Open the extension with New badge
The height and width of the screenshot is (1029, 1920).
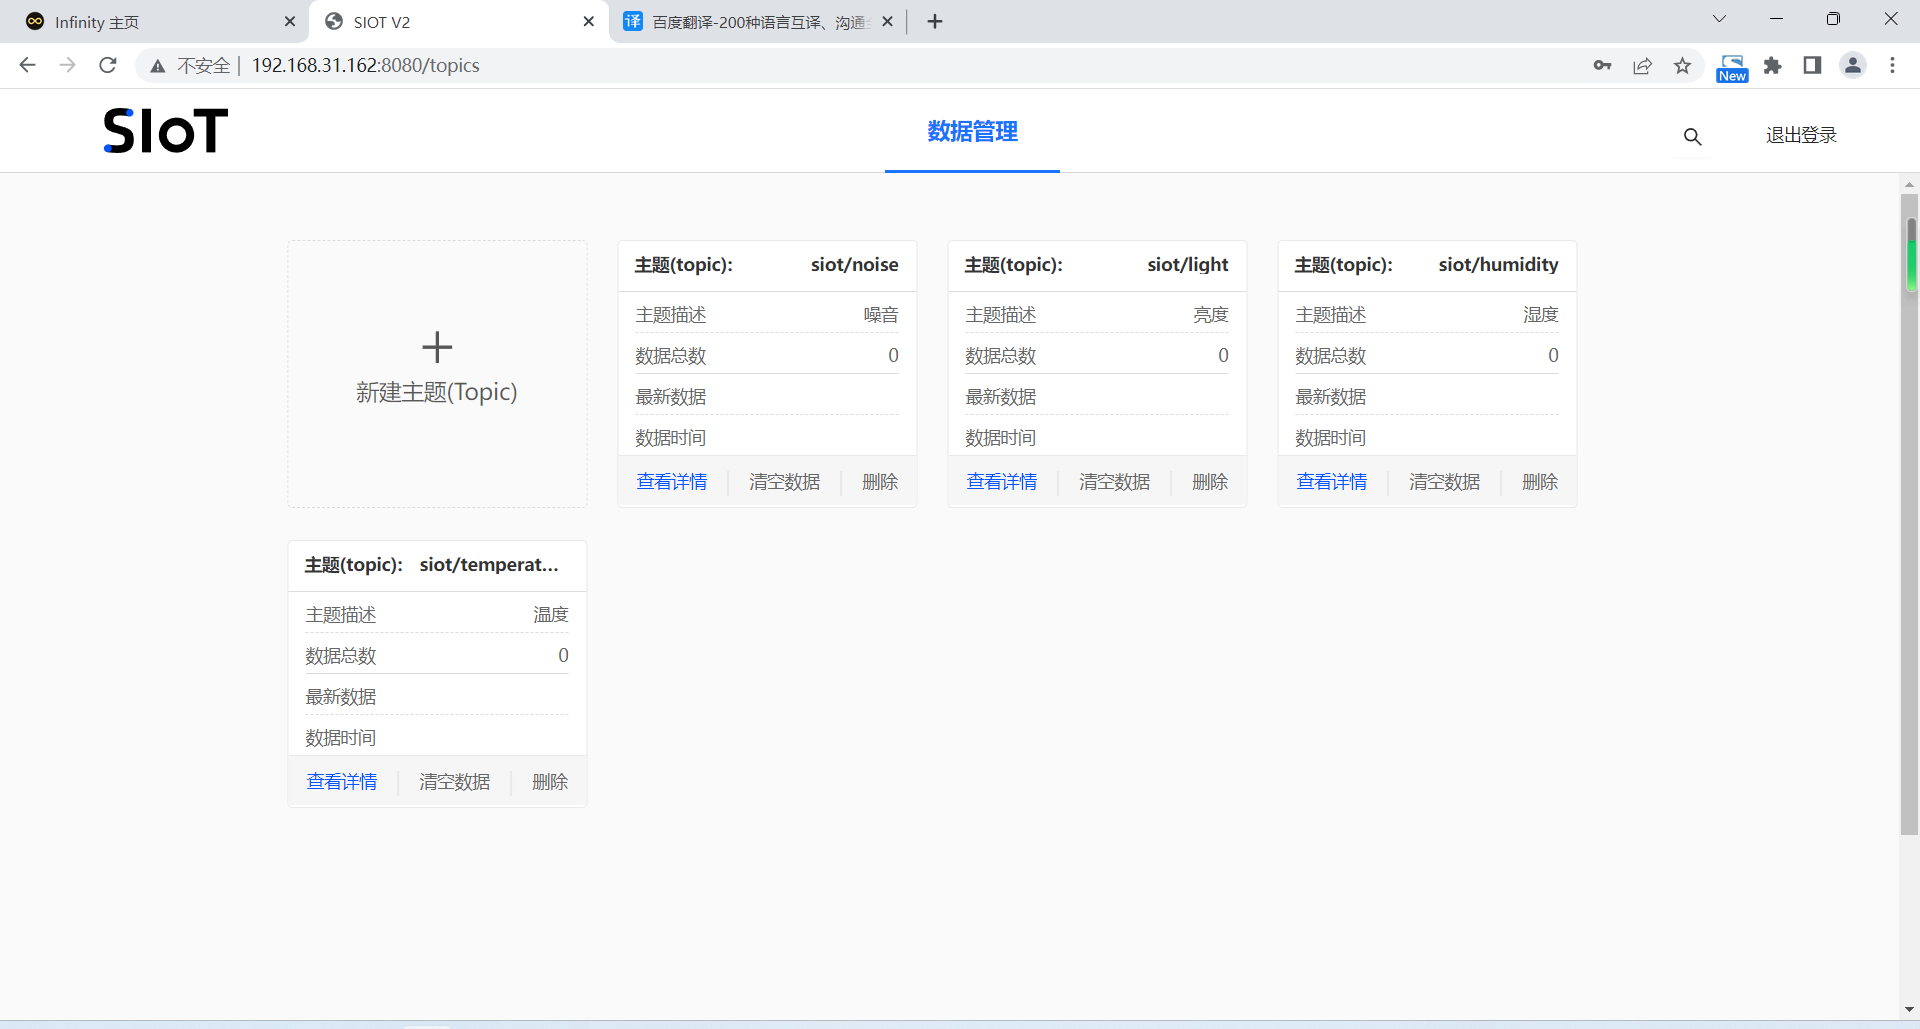coord(1732,68)
